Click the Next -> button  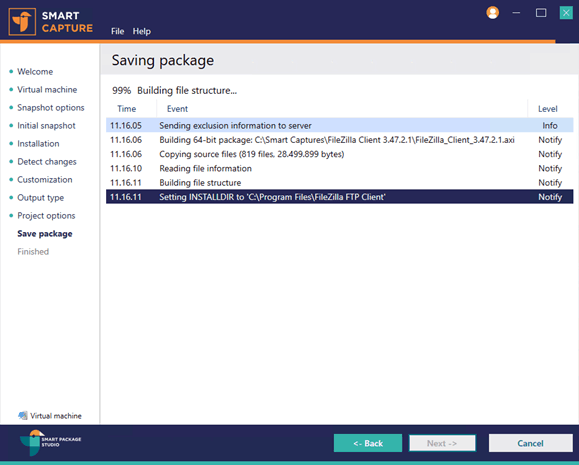pos(442,443)
